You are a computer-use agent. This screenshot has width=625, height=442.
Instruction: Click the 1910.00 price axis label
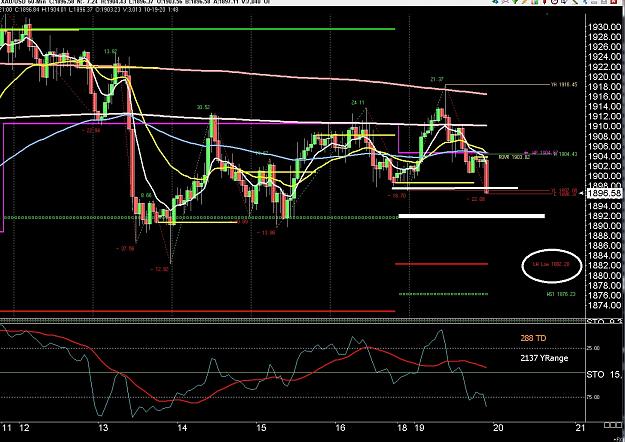click(x=605, y=126)
